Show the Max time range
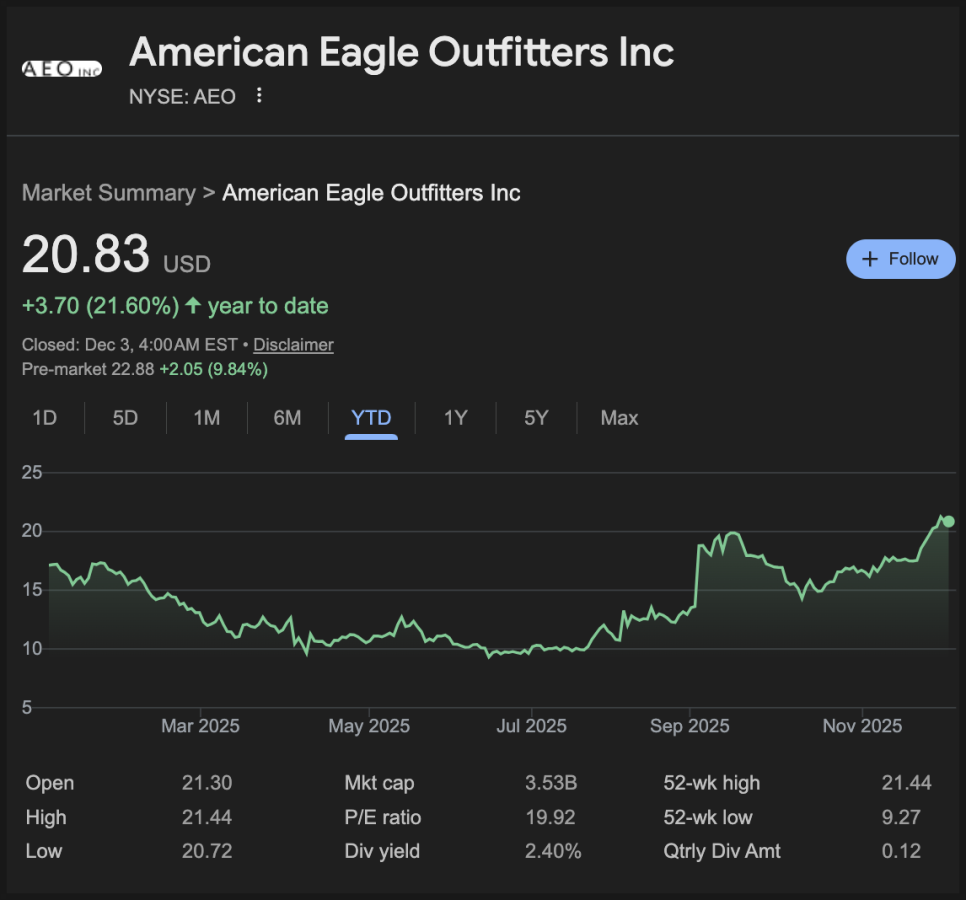Image resolution: width=966 pixels, height=900 pixels. 619,418
